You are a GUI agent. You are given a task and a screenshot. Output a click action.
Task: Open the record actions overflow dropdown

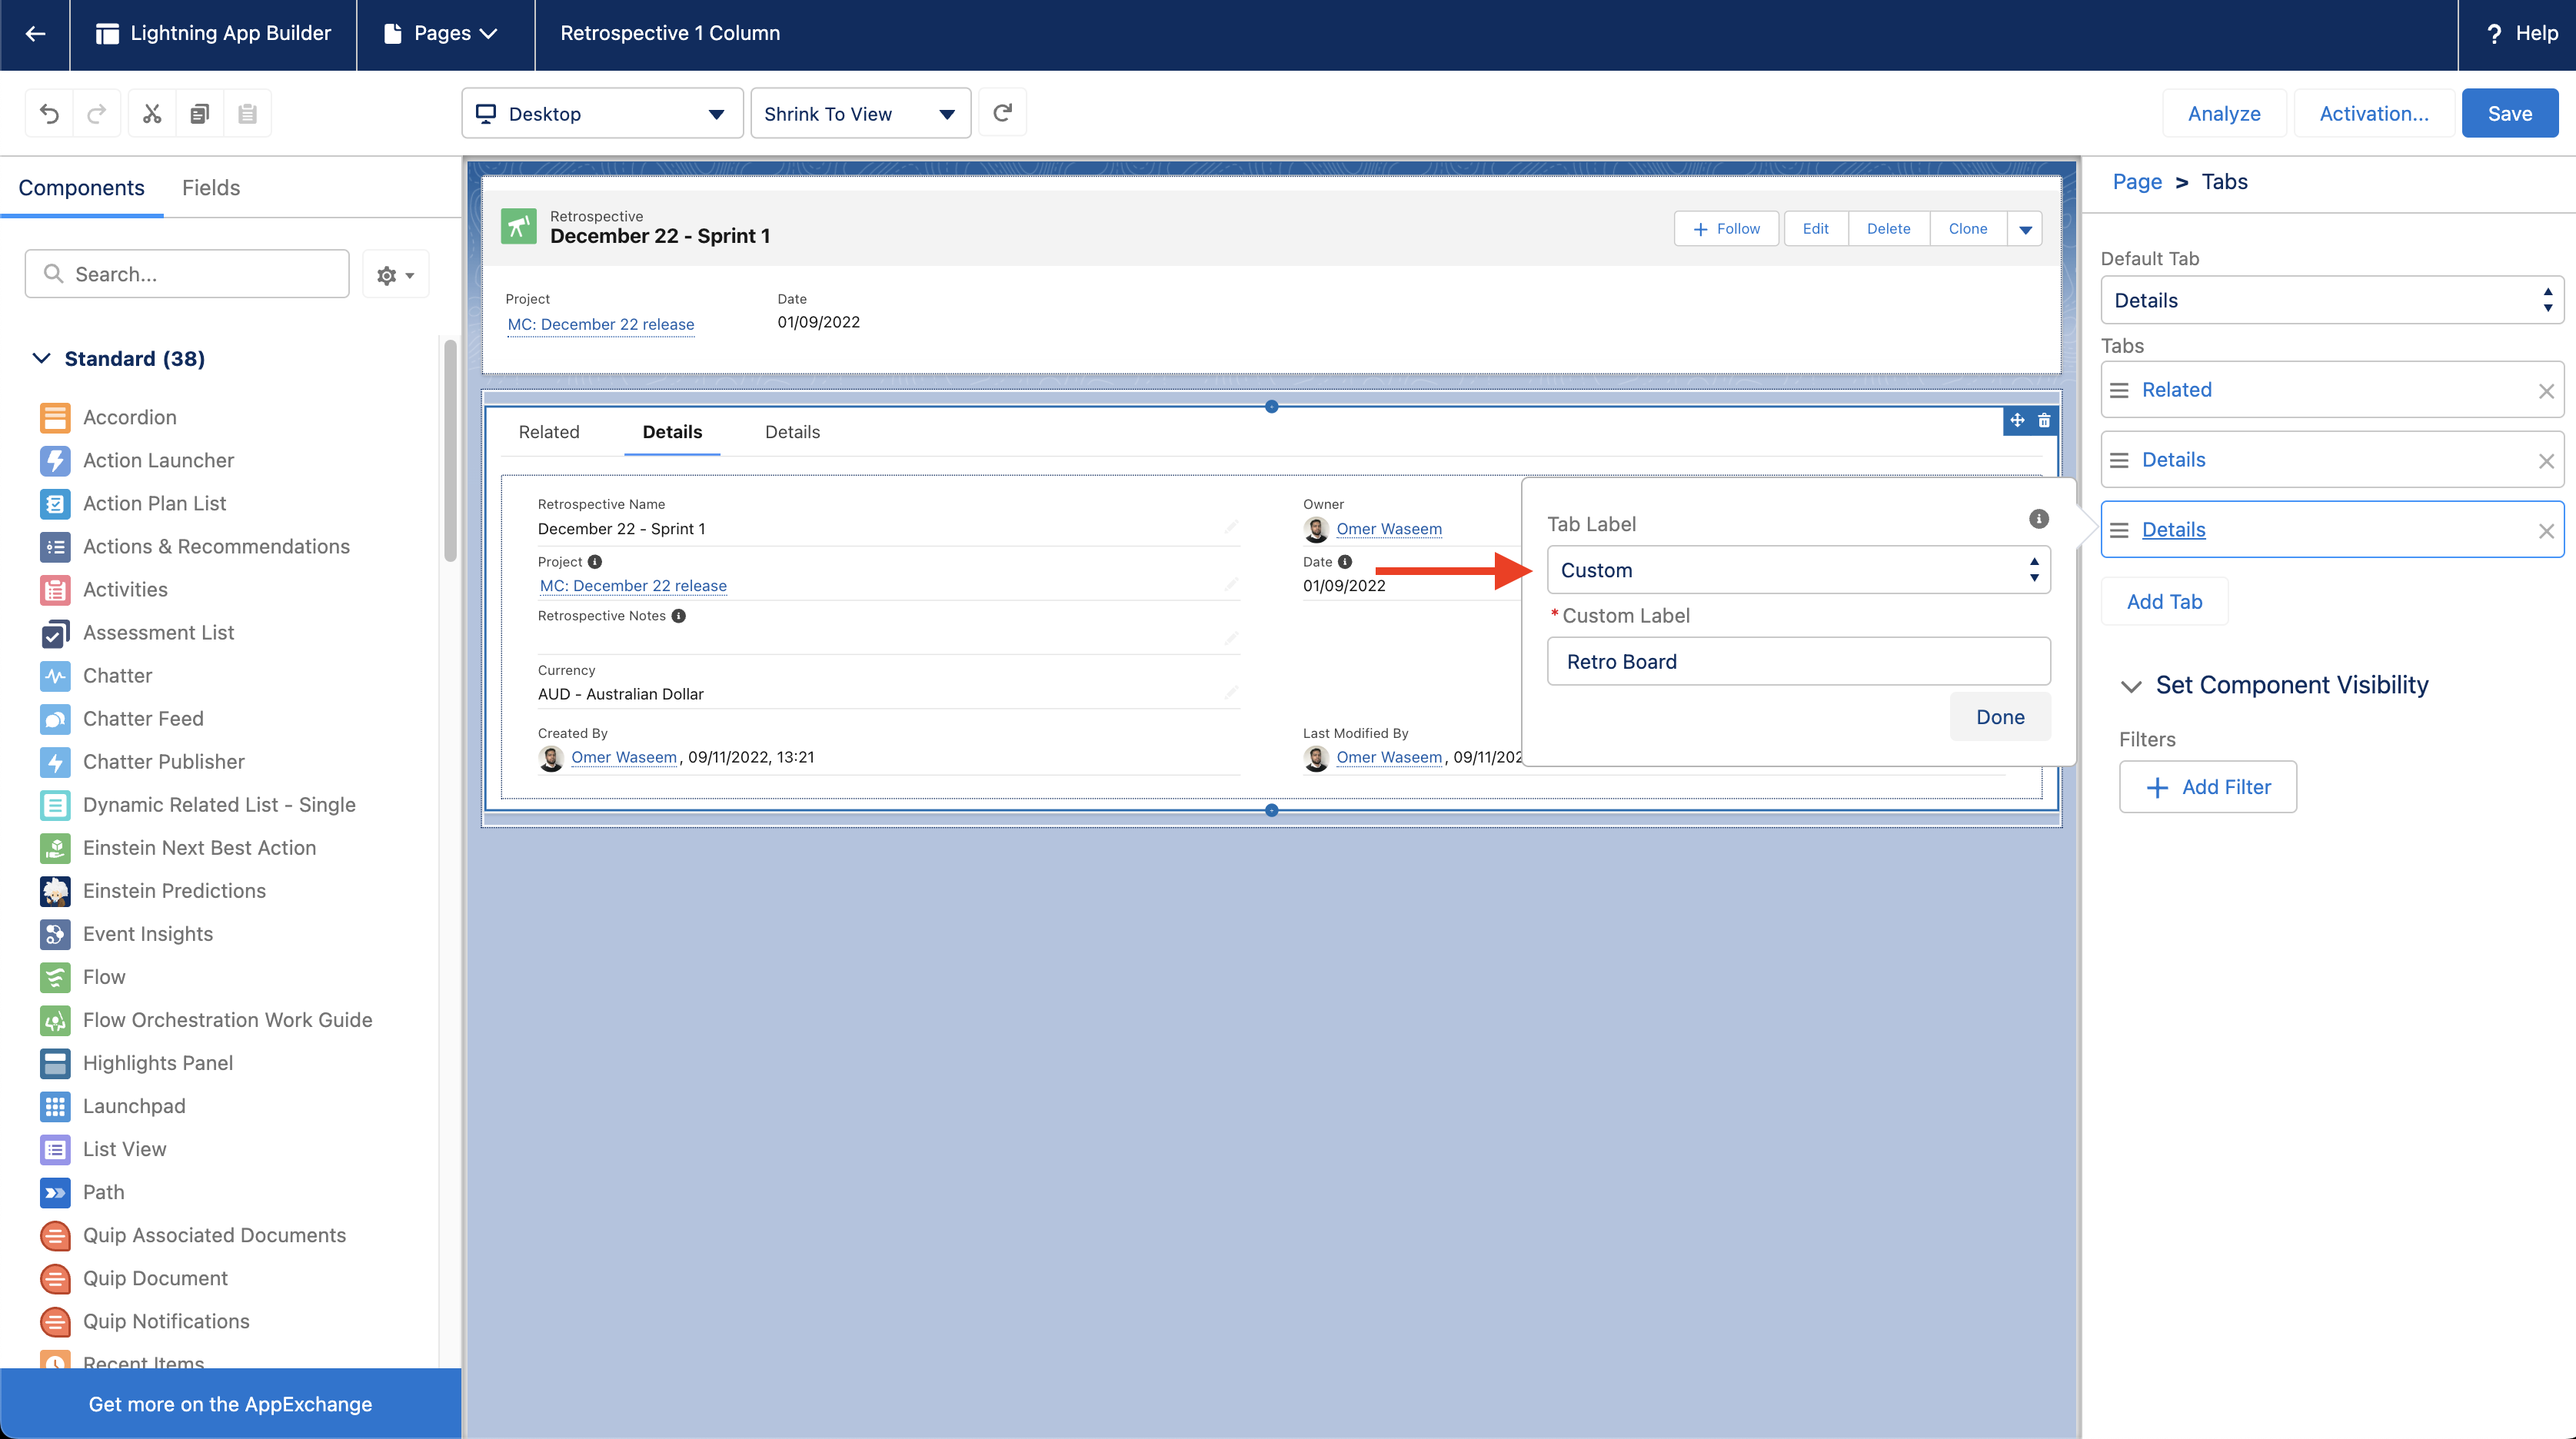click(2025, 229)
